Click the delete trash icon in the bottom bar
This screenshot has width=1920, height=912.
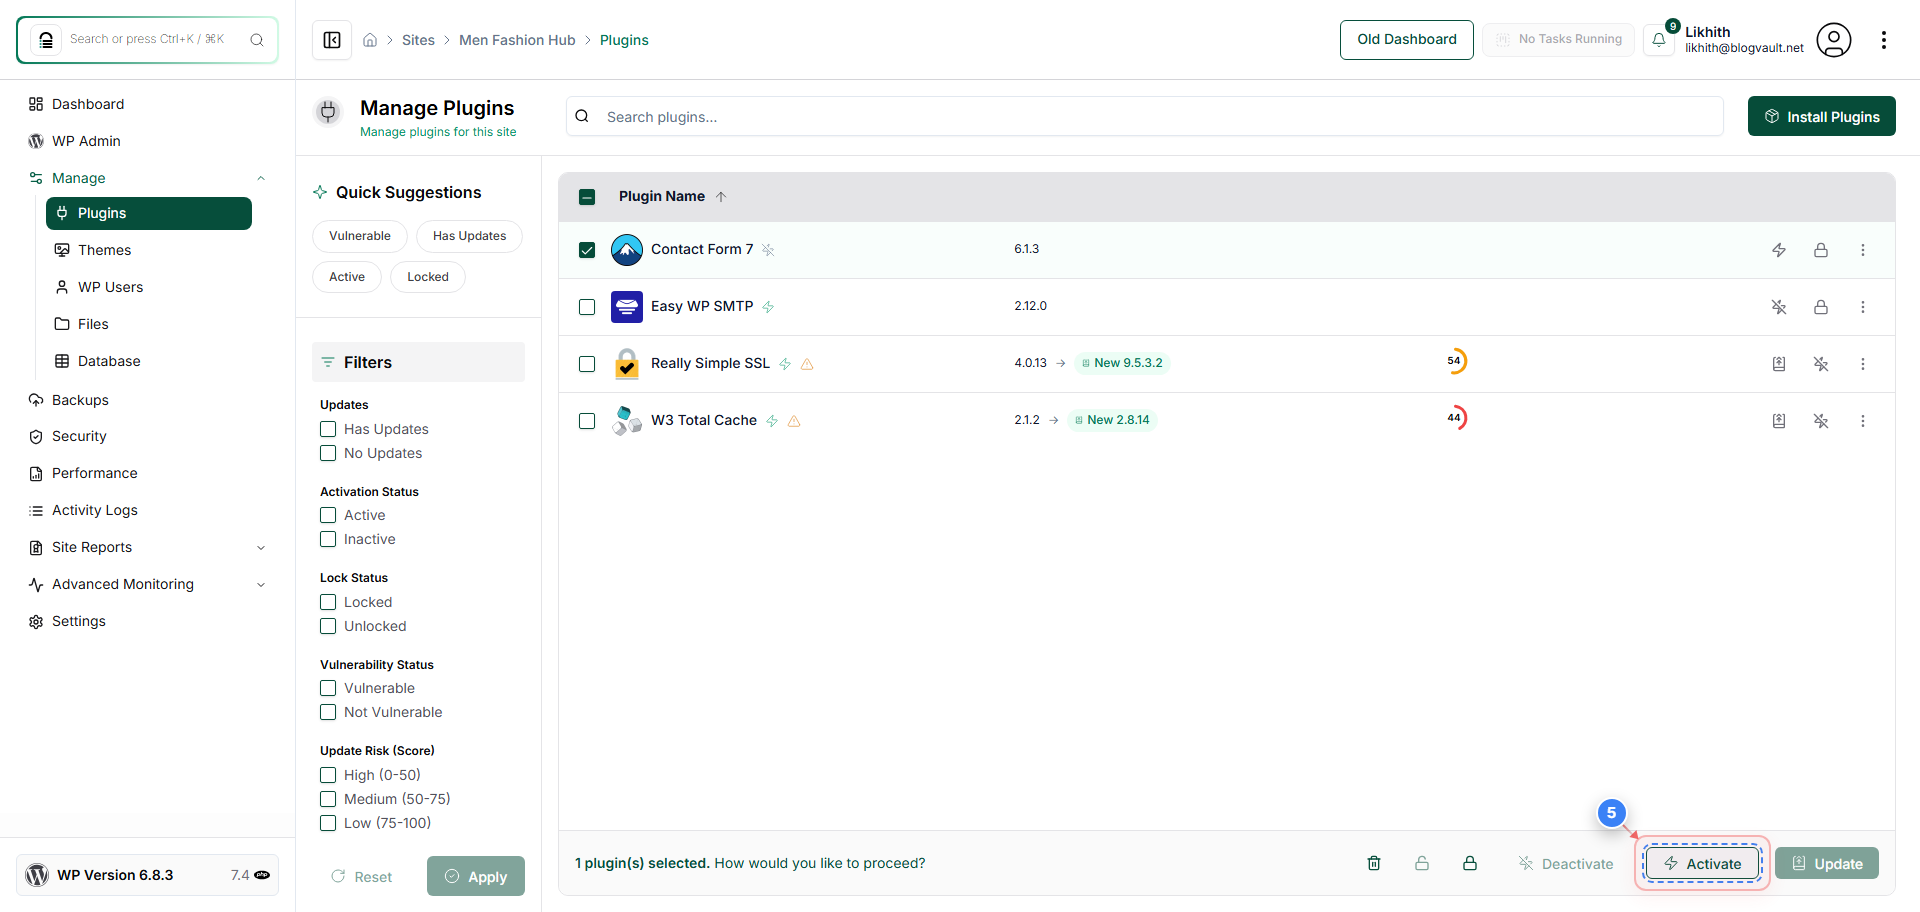point(1374,863)
